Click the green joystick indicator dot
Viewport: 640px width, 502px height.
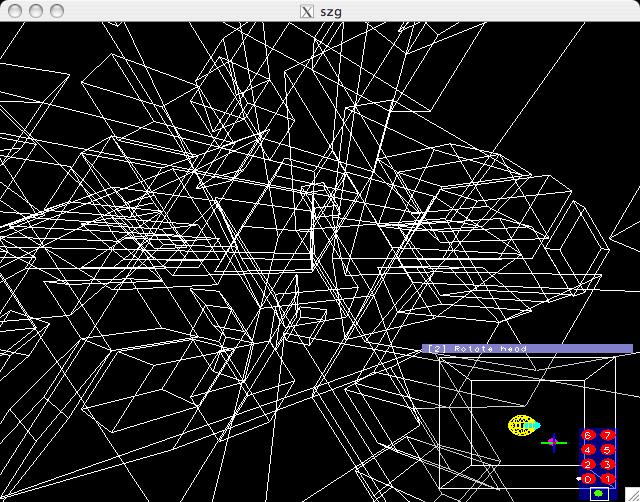click(598, 493)
